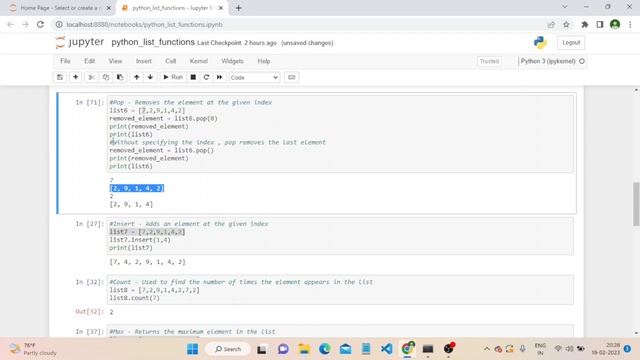Open browser extensions puzzle icon
The width and height of the screenshot is (640, 360).
click(584, 24)
